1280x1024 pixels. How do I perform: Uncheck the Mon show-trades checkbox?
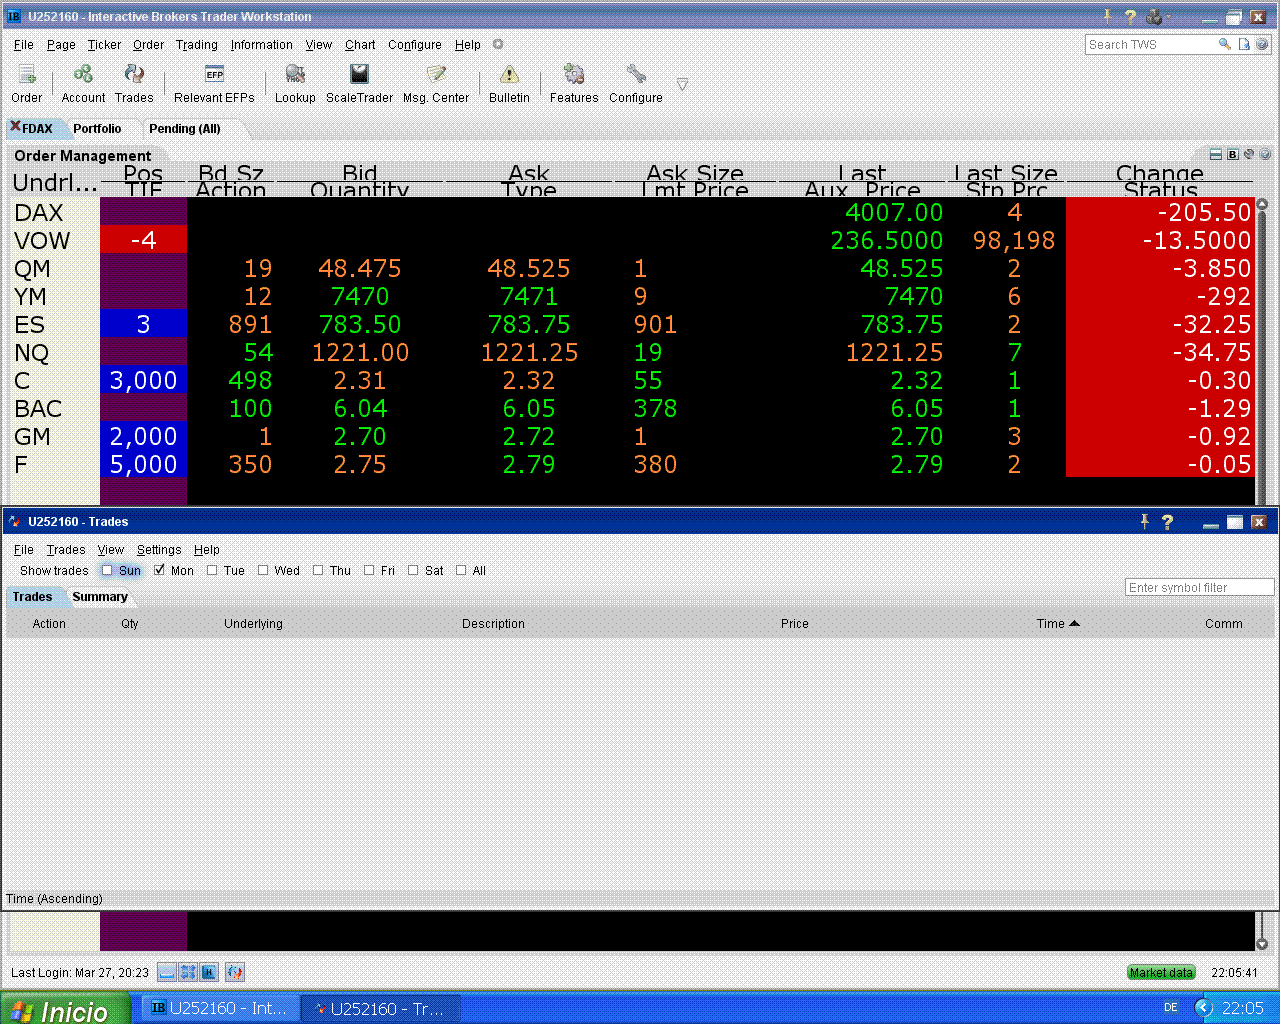pyautogui.click(x=159, y=570)
